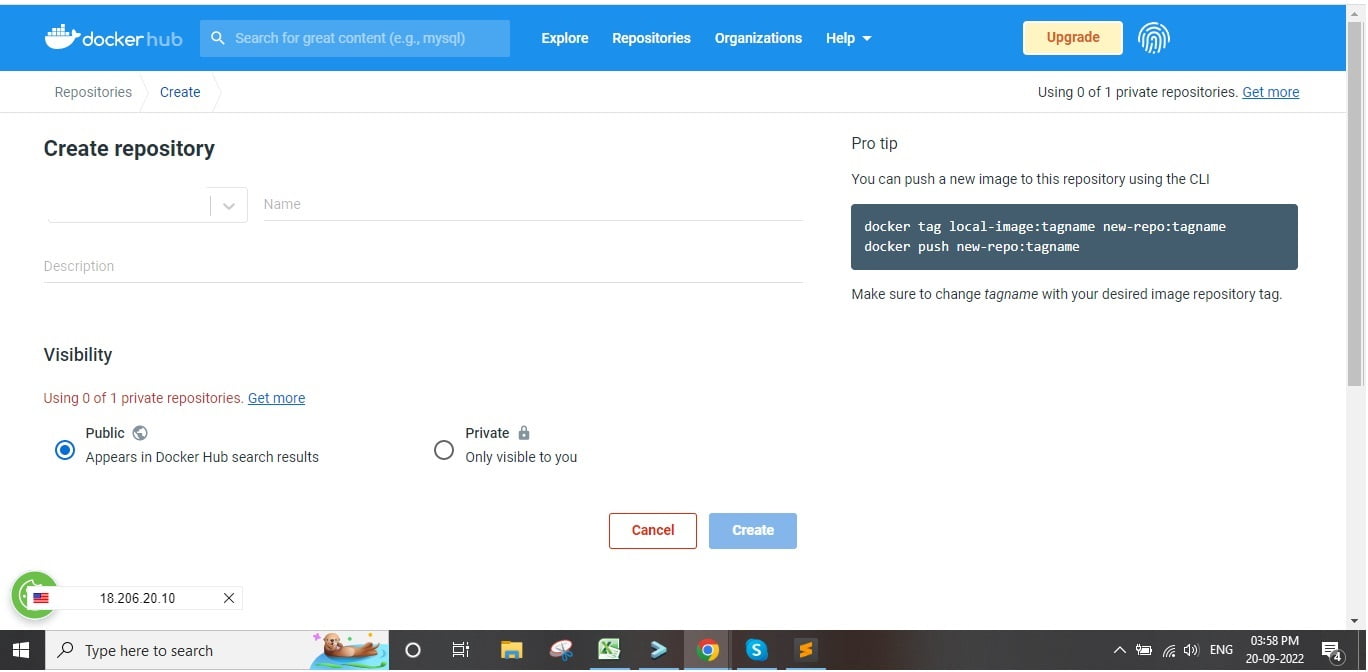Click the Repositories breadcrumb
Screen dimensions: 1368x672
tap(93, 92)
